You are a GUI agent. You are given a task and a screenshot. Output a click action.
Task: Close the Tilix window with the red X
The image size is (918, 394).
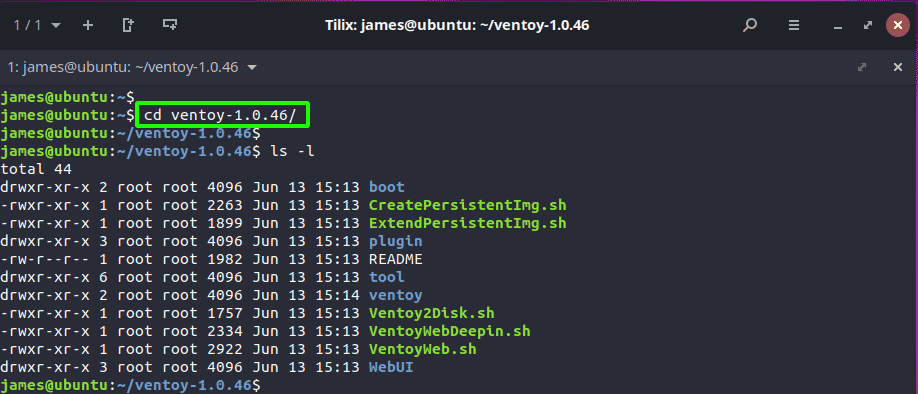pos(898,25)
